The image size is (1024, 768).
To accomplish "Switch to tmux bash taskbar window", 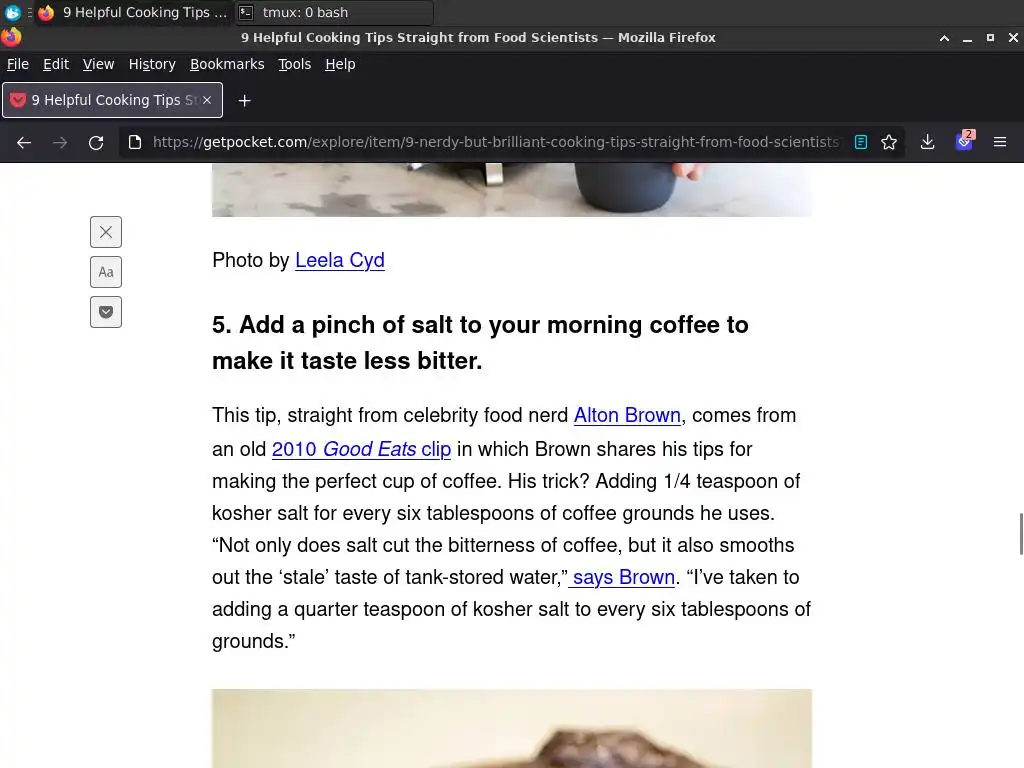I will [x=334, y=12].
